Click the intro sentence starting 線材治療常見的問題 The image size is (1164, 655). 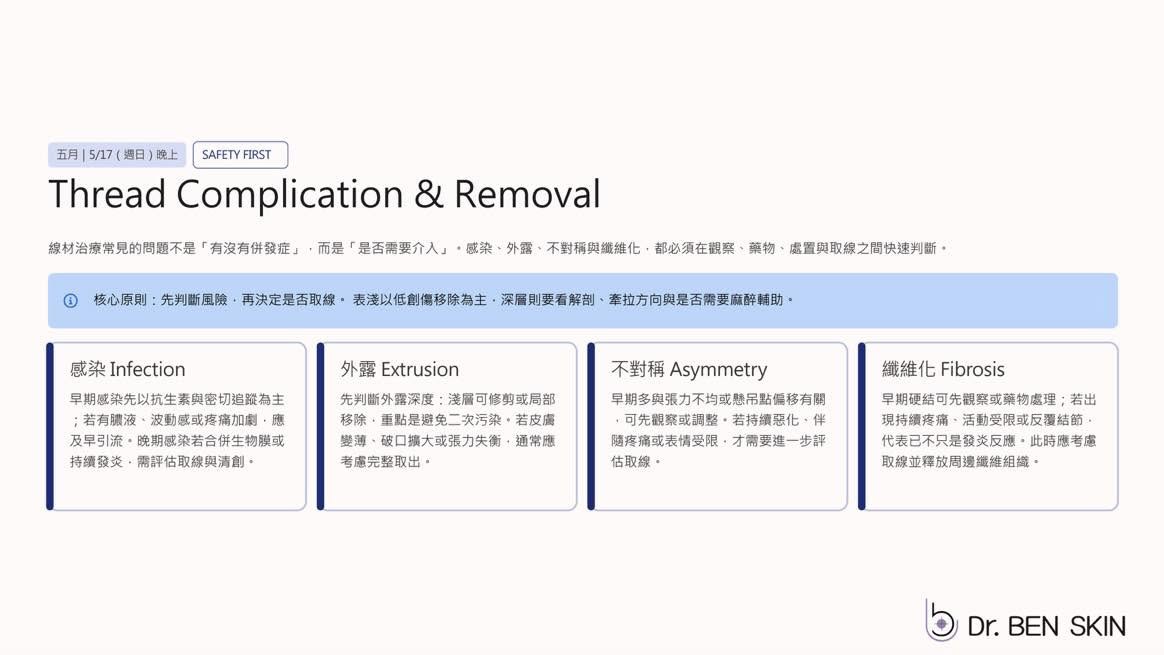point(498,248)
